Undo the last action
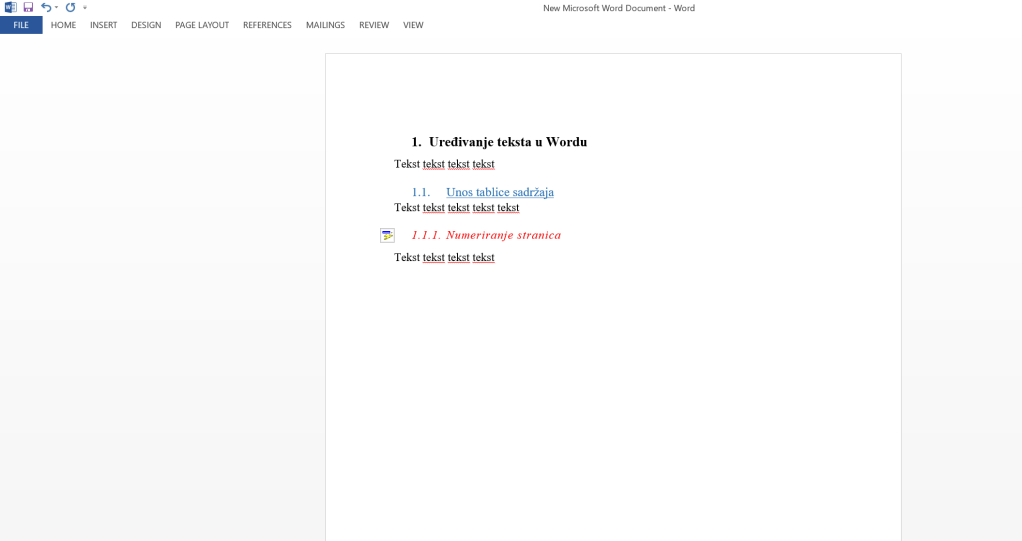 (x=45, y=7)
